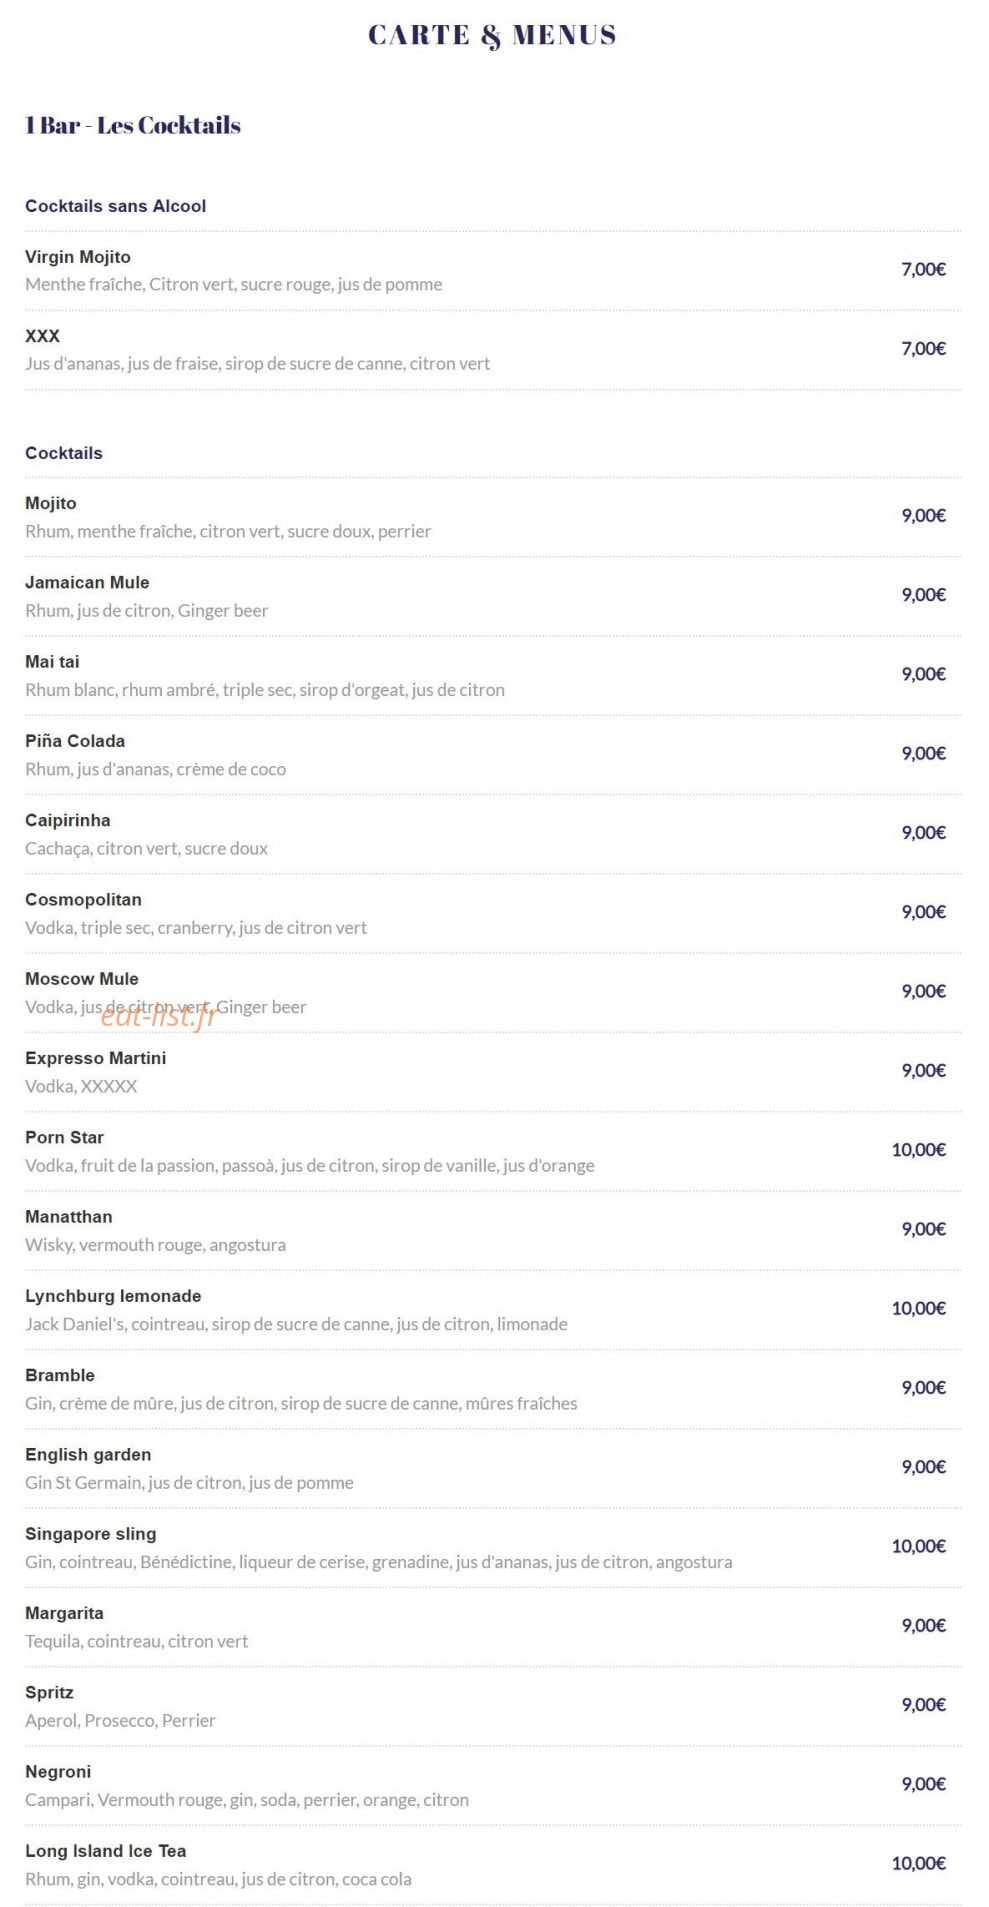Image resolution: width=989 pixels, height=1907 pixels.
Task: Click the eat-list.fr watermark
Action: point(159,1016)
